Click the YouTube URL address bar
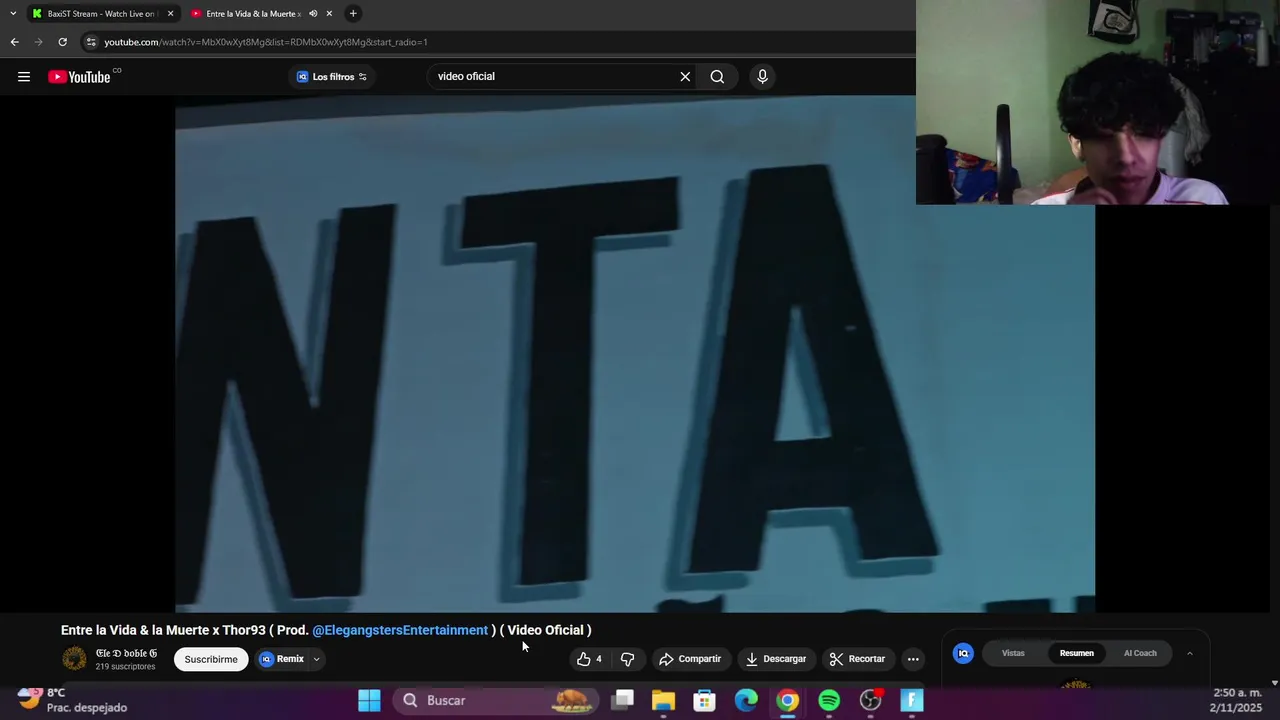The width and height of the screenshot is (1280, 720). pyautogui.click(x=265, y=42)
